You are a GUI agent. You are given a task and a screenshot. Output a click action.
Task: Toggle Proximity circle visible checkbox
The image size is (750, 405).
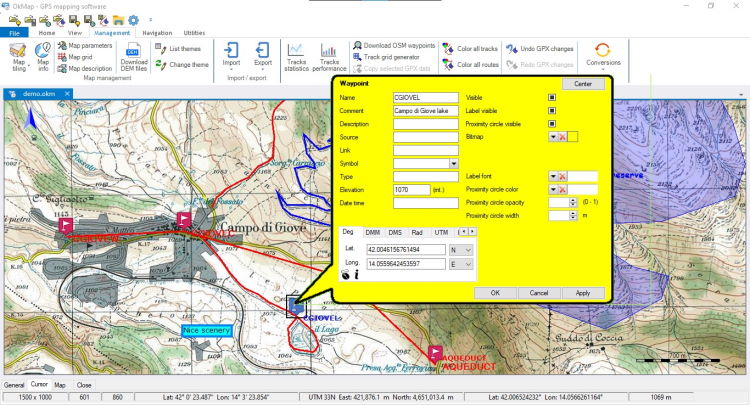coord(551,124)
